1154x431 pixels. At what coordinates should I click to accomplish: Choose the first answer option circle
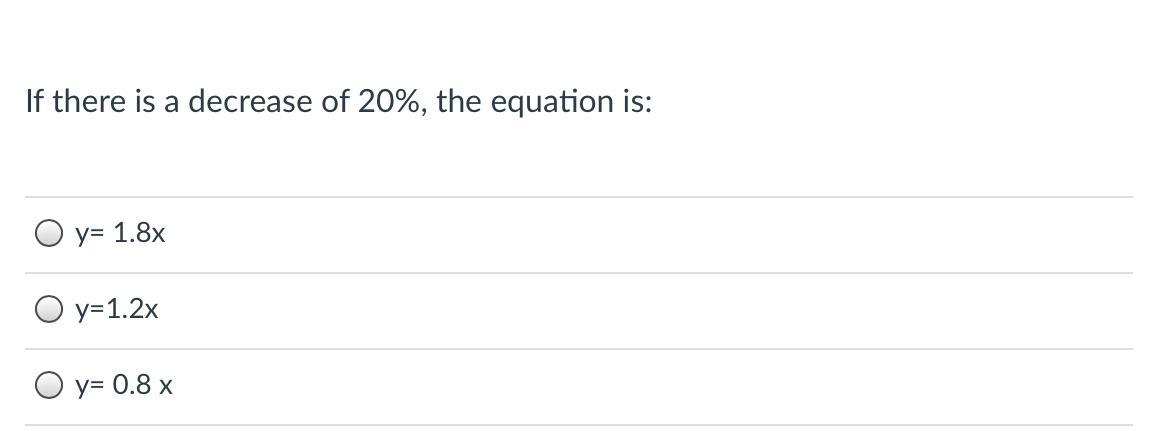(48, 234)
